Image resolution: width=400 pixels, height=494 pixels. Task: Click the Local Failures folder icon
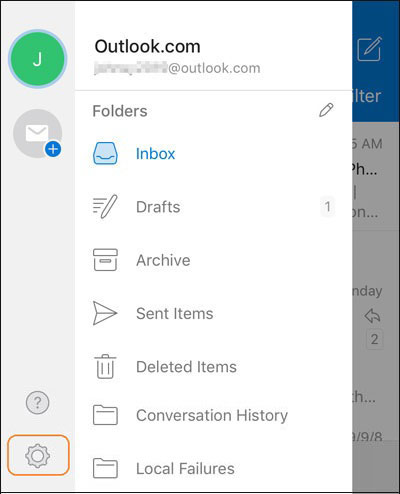tap(105, 468)
